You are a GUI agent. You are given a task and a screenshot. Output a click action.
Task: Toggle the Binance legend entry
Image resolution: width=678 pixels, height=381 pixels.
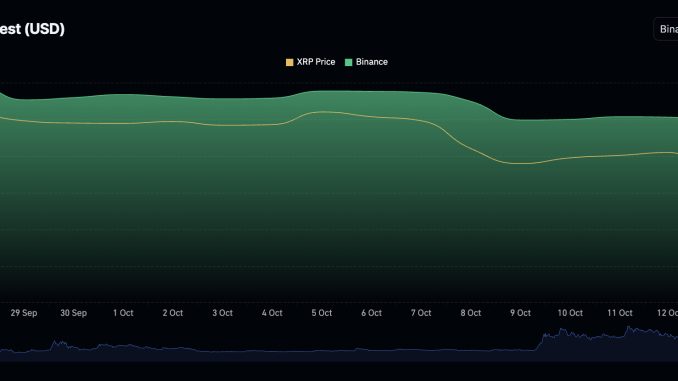click(366, 62)
